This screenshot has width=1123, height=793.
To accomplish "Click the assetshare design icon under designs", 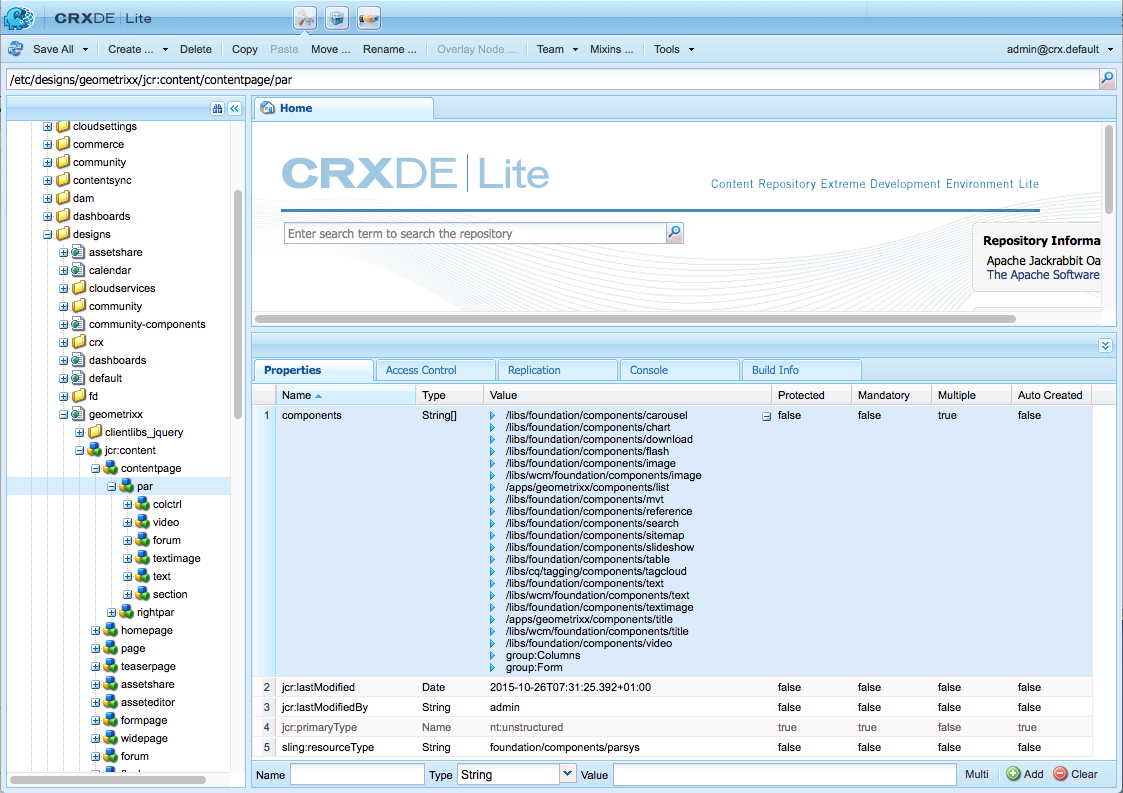I will point(78,252).
